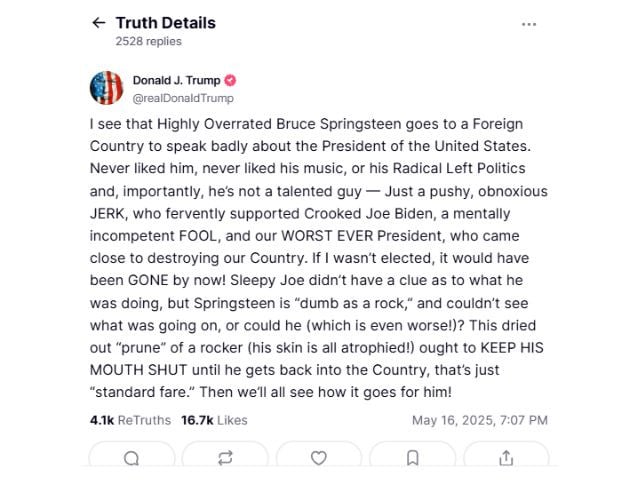ReTruth the post with the repost icon

click(225, 458)
